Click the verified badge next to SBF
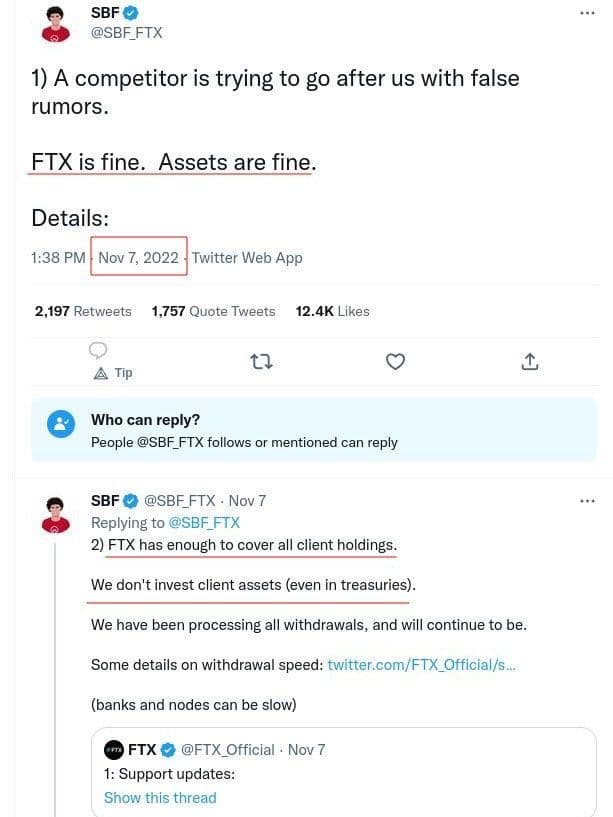 131,13
